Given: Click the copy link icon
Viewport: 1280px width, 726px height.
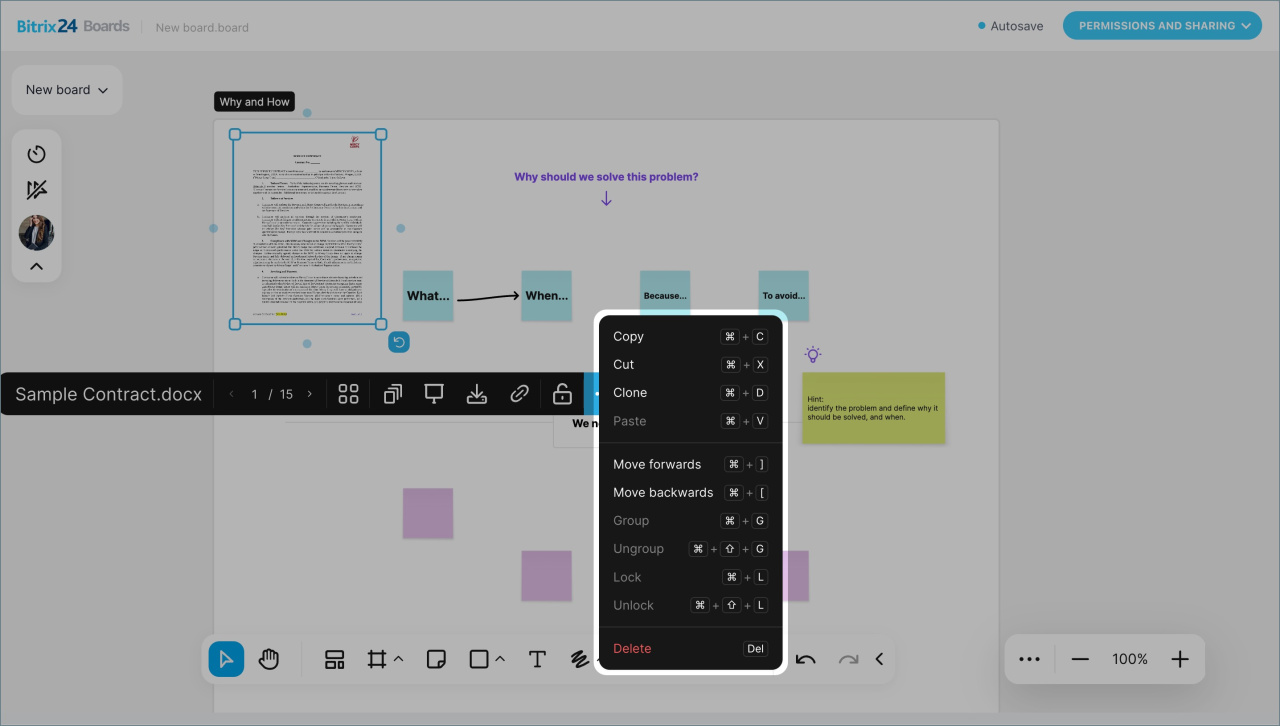Looking at the screenshot, I should (x=519, y=394).
